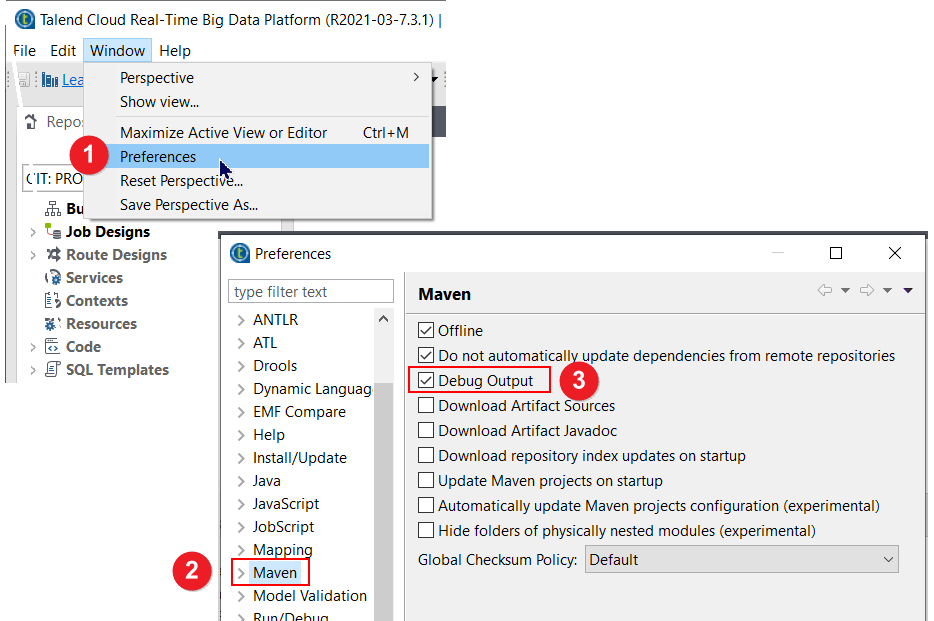Toggle the Debug Output checkbox
This screenshot has height=621, width=934.
coord(427,381)
